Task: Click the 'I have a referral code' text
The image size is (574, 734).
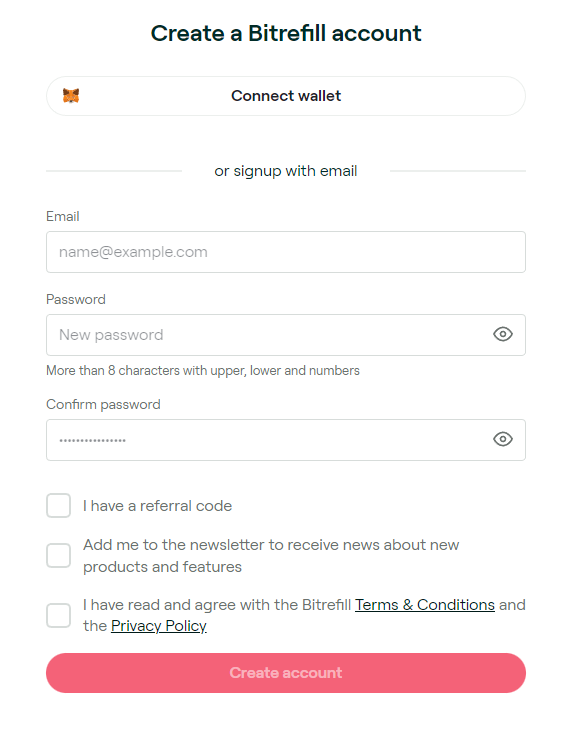Action: [157, 506]
